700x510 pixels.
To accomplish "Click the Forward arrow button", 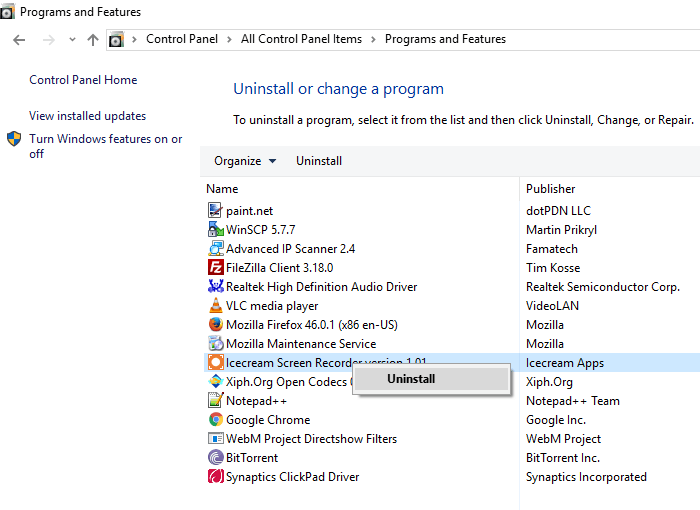I will point(48,40).
